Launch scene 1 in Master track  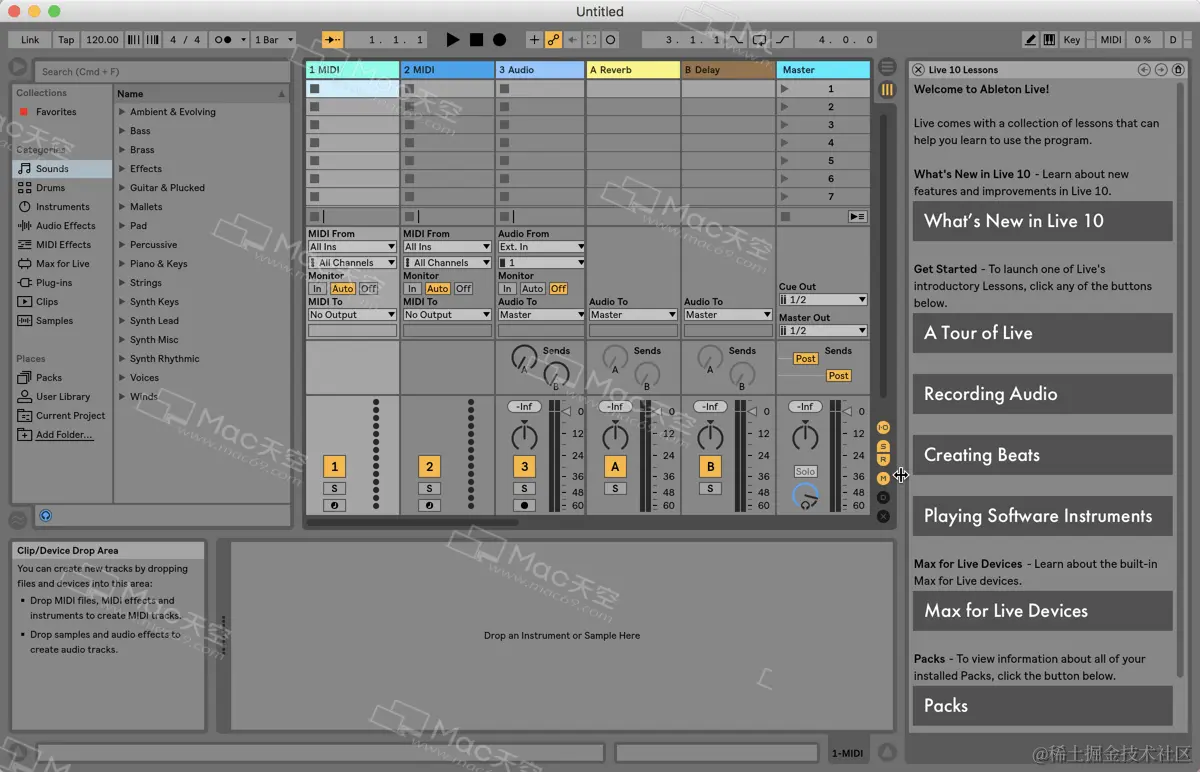click(785, 89)
